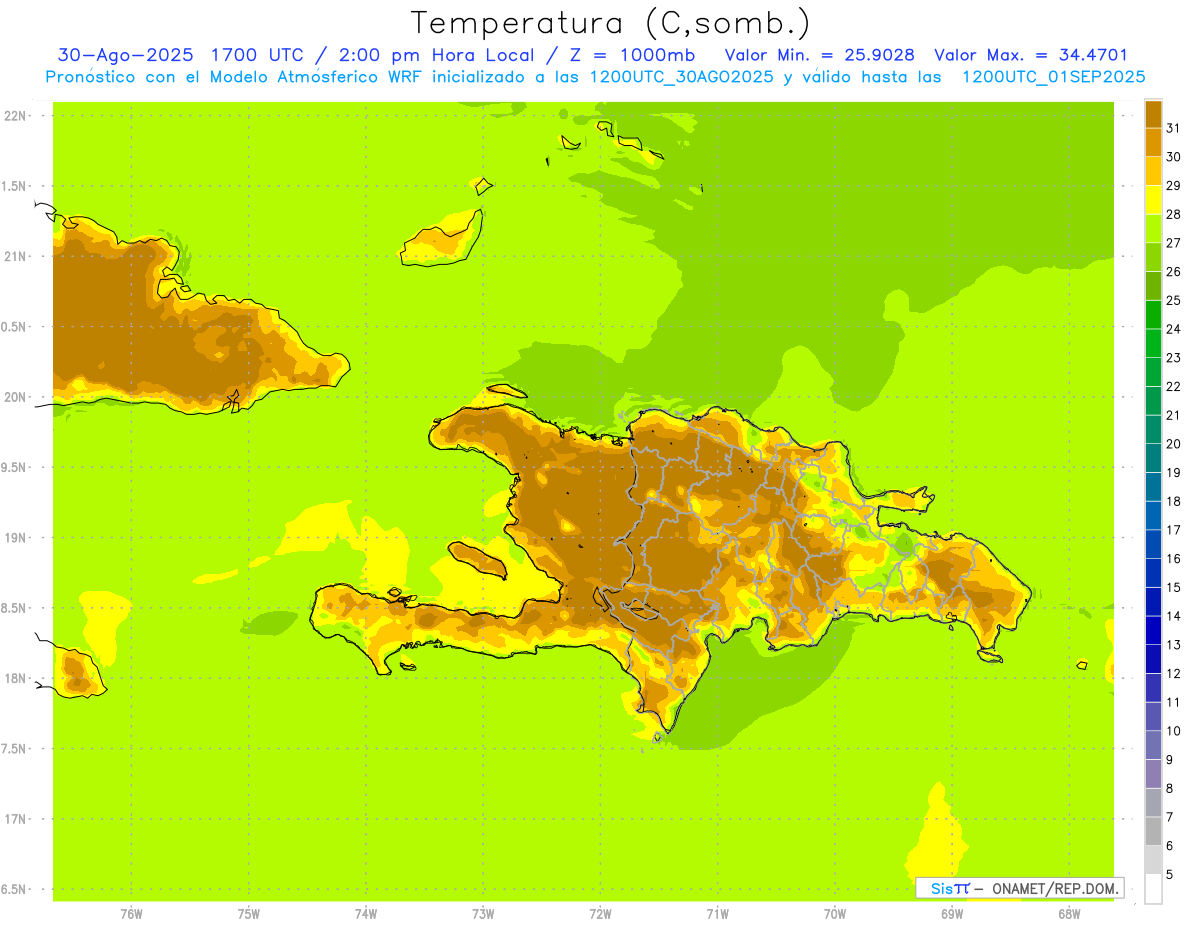1200x927 pixels.
Task: Click '1200UTC_01SEP2025' valid-until text
Action: [x=1052, y=77]
